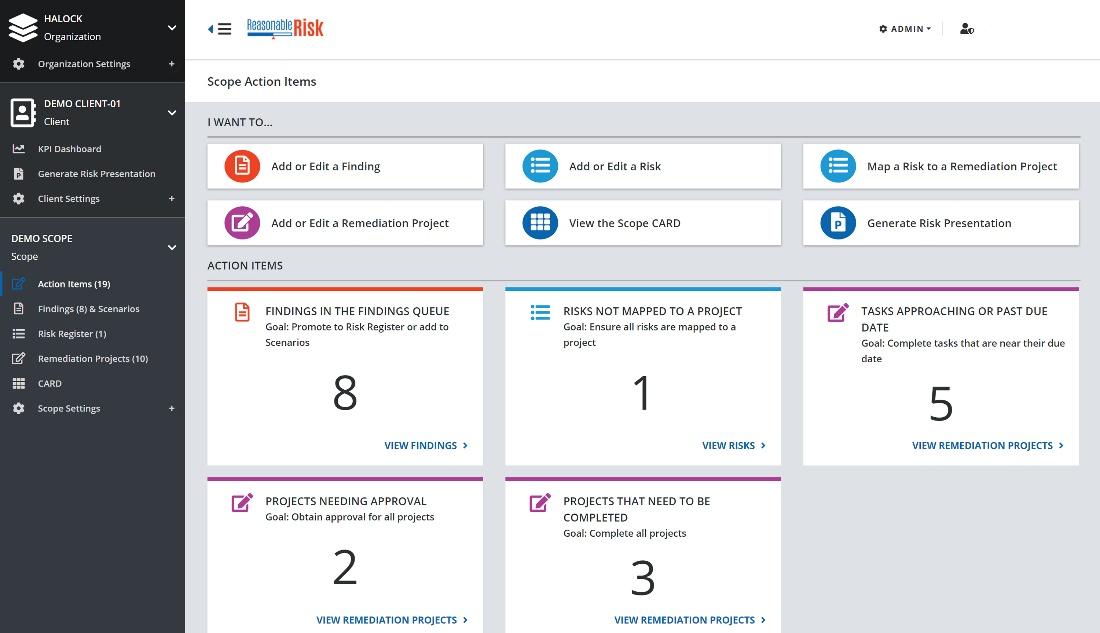Click the purple Add or Edit Remediation Project icon

[x=242, y=223]
